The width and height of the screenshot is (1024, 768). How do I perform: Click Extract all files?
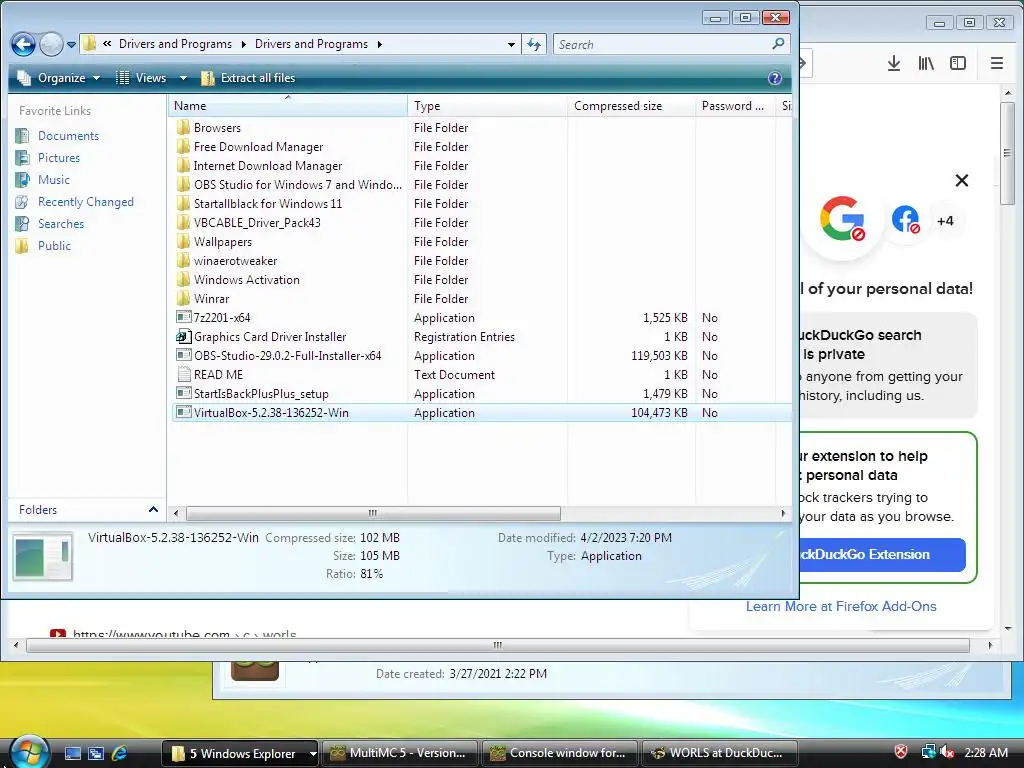(x=248, y=78)
